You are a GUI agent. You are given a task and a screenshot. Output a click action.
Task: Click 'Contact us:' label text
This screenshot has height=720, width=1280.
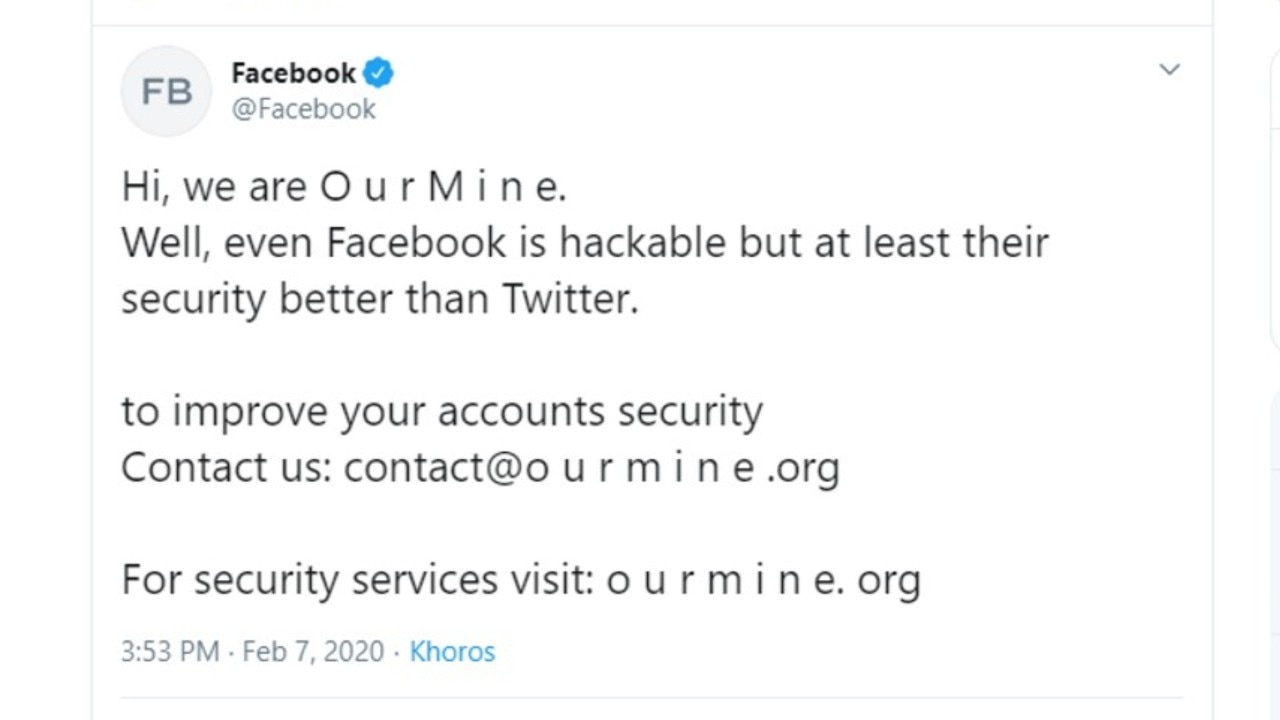coord(226,467)
